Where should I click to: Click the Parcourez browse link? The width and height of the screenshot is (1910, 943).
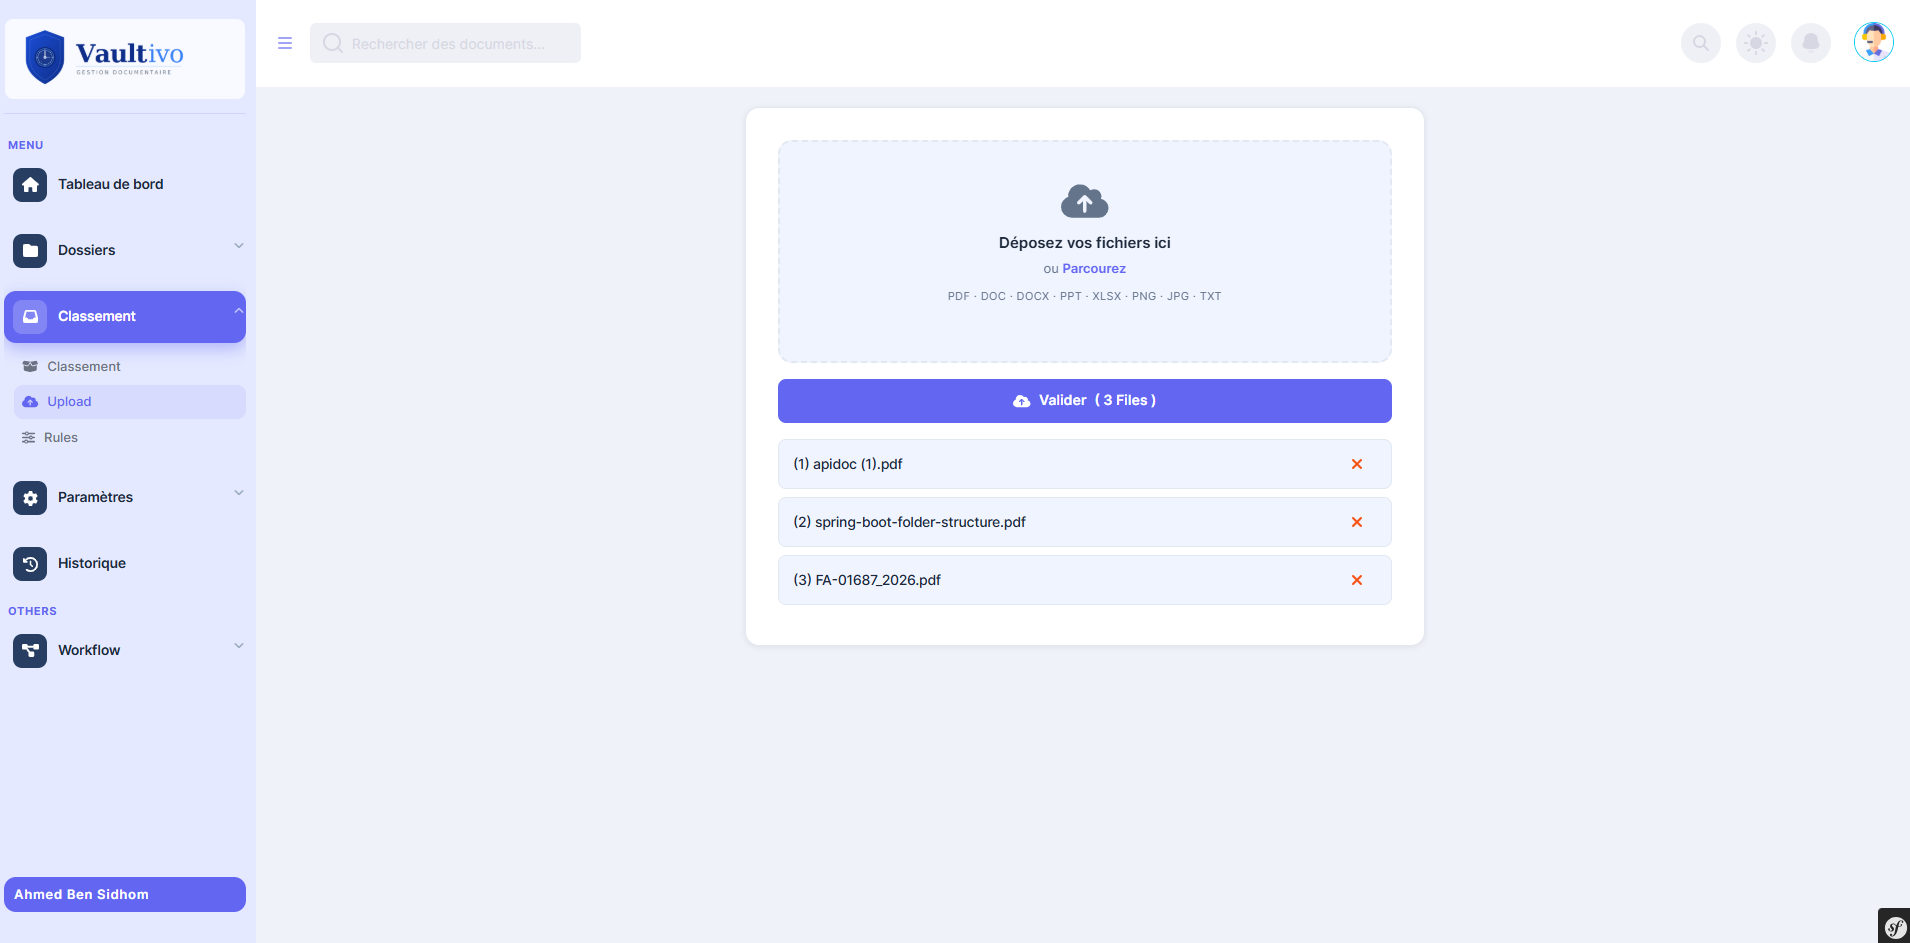click(x=1094, y=269)
